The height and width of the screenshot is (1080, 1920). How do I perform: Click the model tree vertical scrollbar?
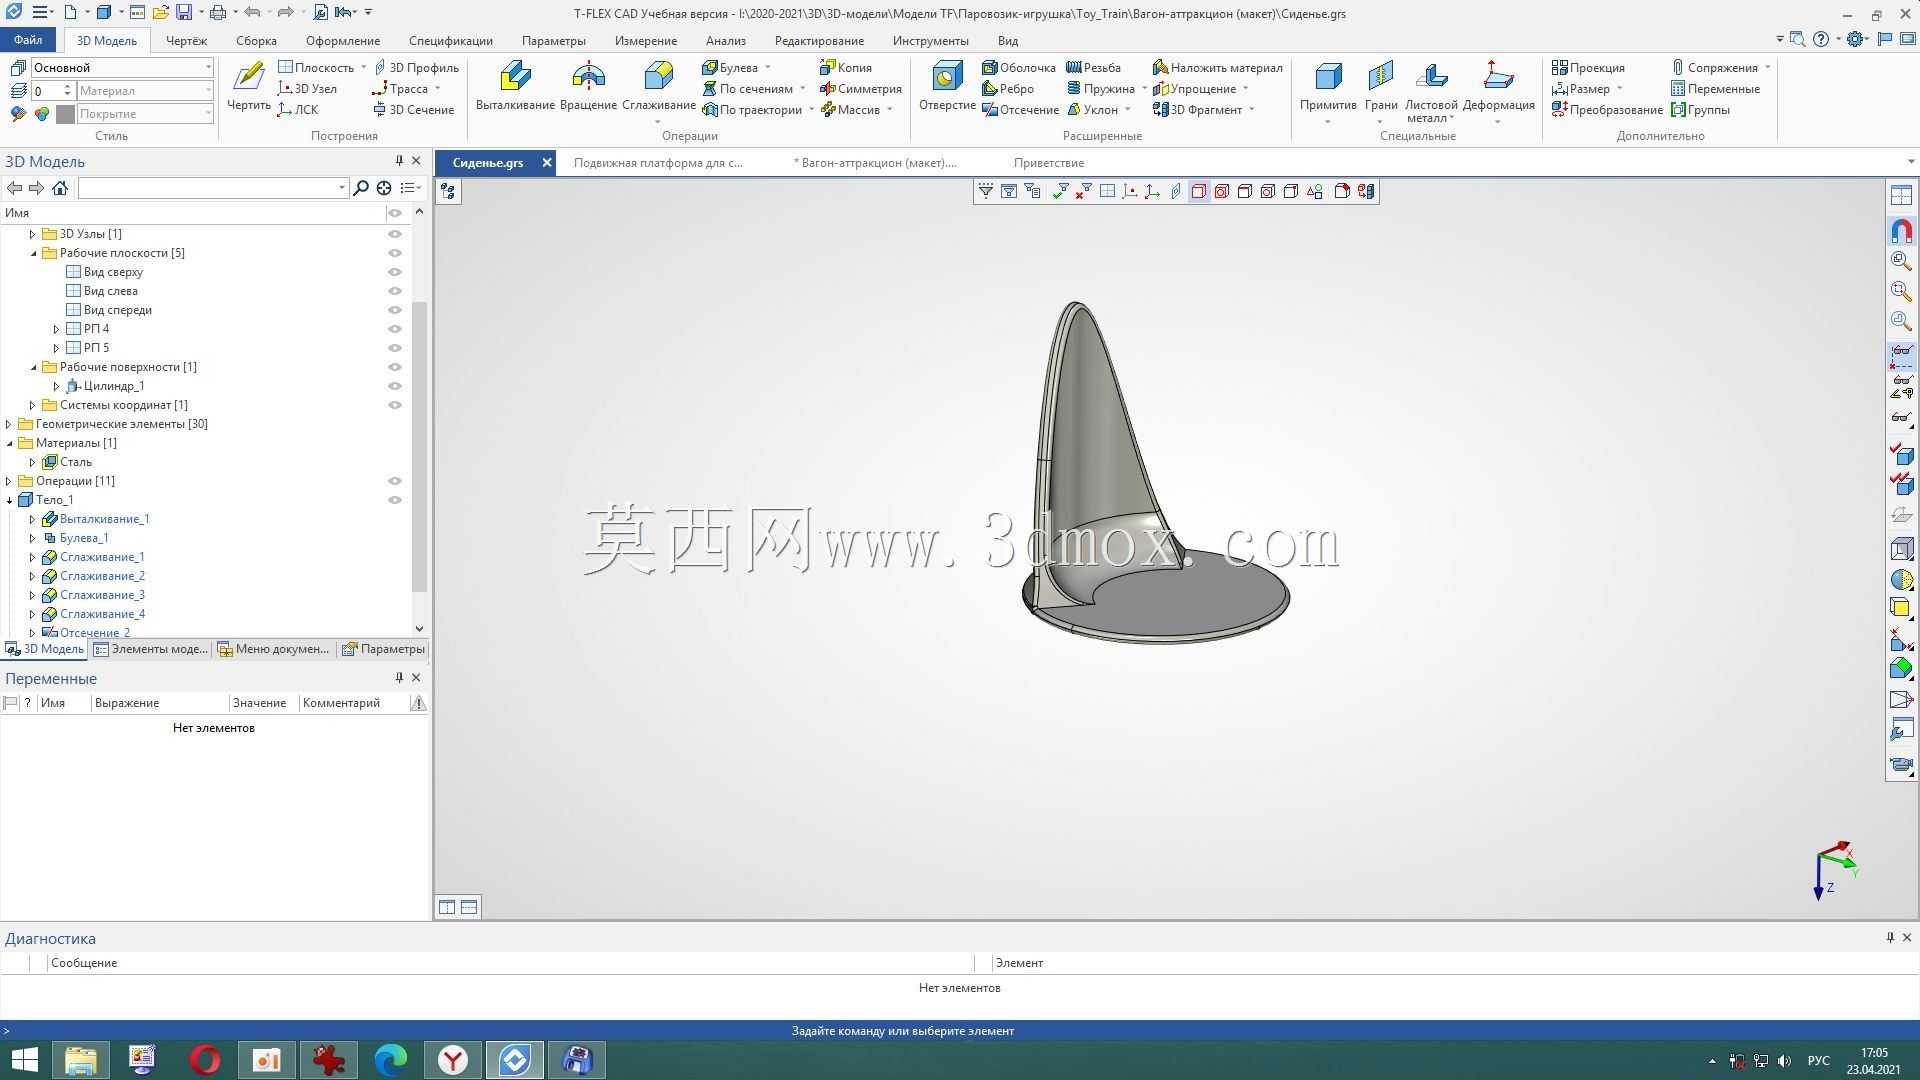(419, 445)
